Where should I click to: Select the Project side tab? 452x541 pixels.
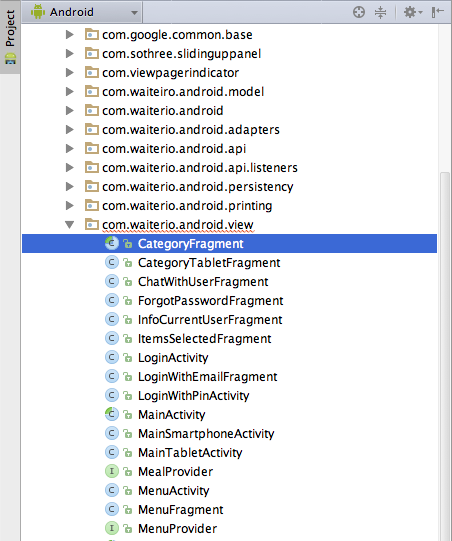[10, 37]
